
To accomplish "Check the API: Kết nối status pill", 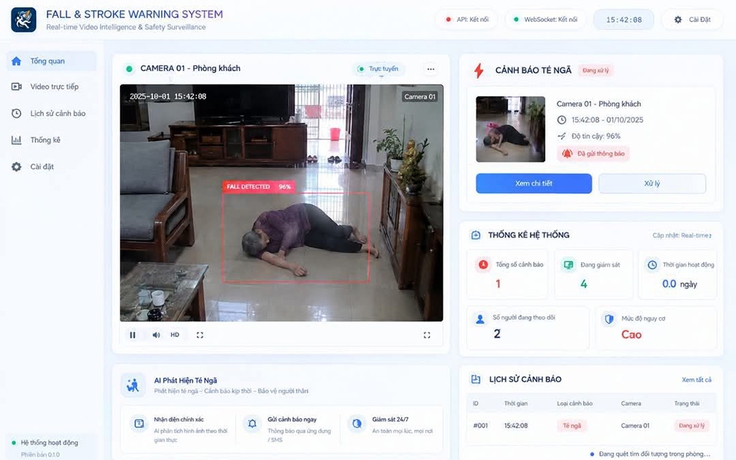I will [467, 20].
